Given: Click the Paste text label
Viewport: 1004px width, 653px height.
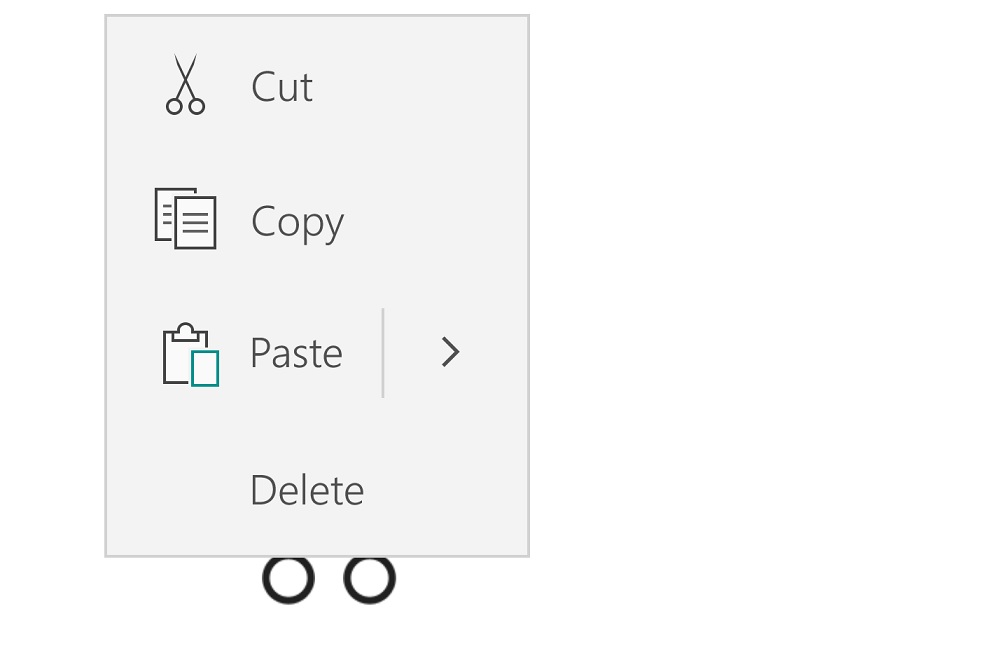Looking at the screenshot, I should (296, 353).
